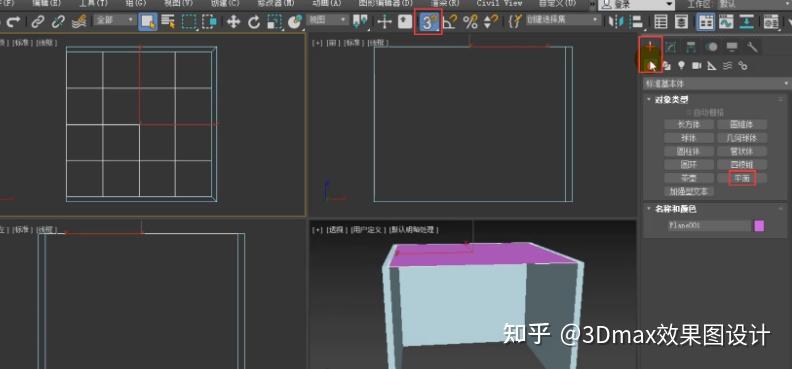Click the Box primitive button
Viewport: 792px width, 369px height.
[689, 124]
